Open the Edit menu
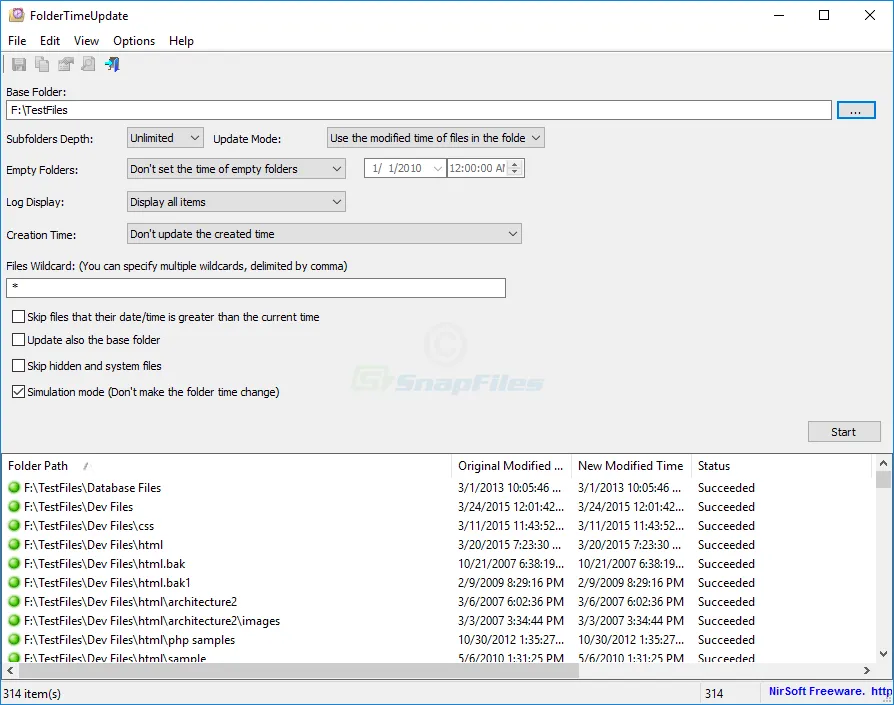894x705 pixels. [50, 41]
